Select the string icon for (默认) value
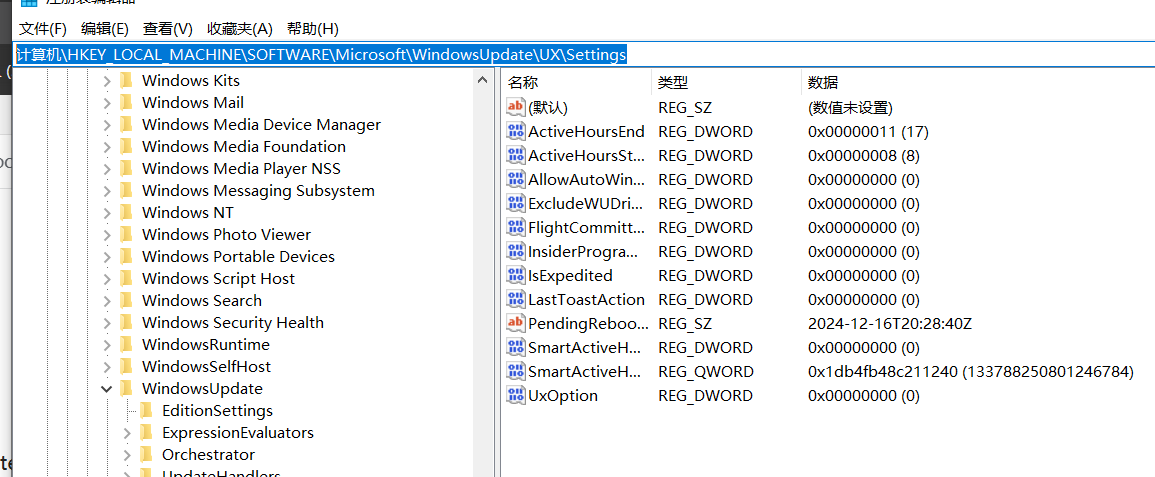Screen dimensions: 1155x477 516,108
